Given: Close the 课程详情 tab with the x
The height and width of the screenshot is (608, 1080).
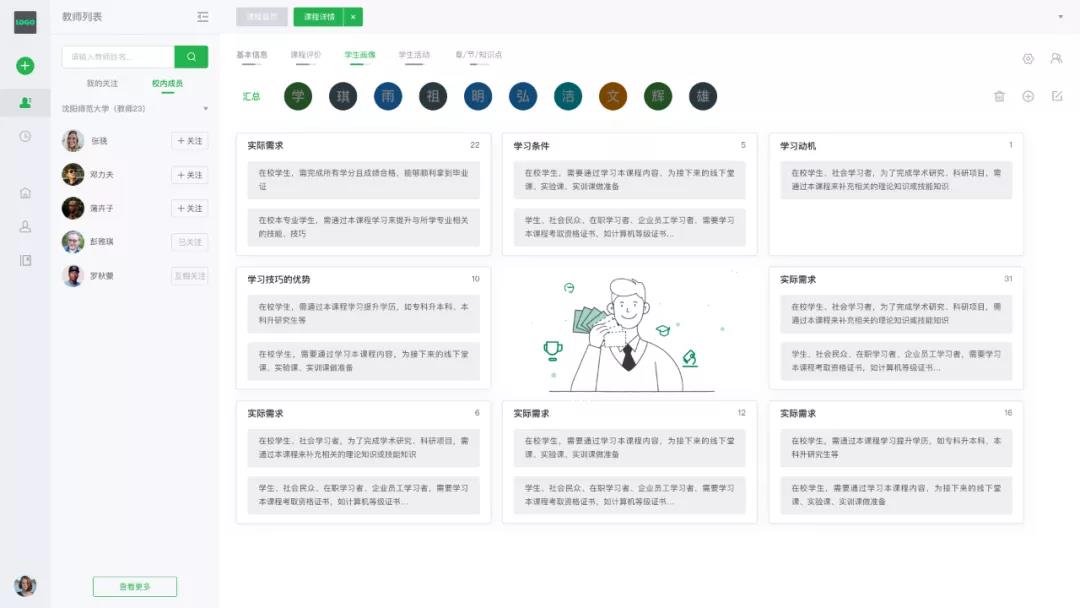Looking at the screenshot, I should pos(353,17).
